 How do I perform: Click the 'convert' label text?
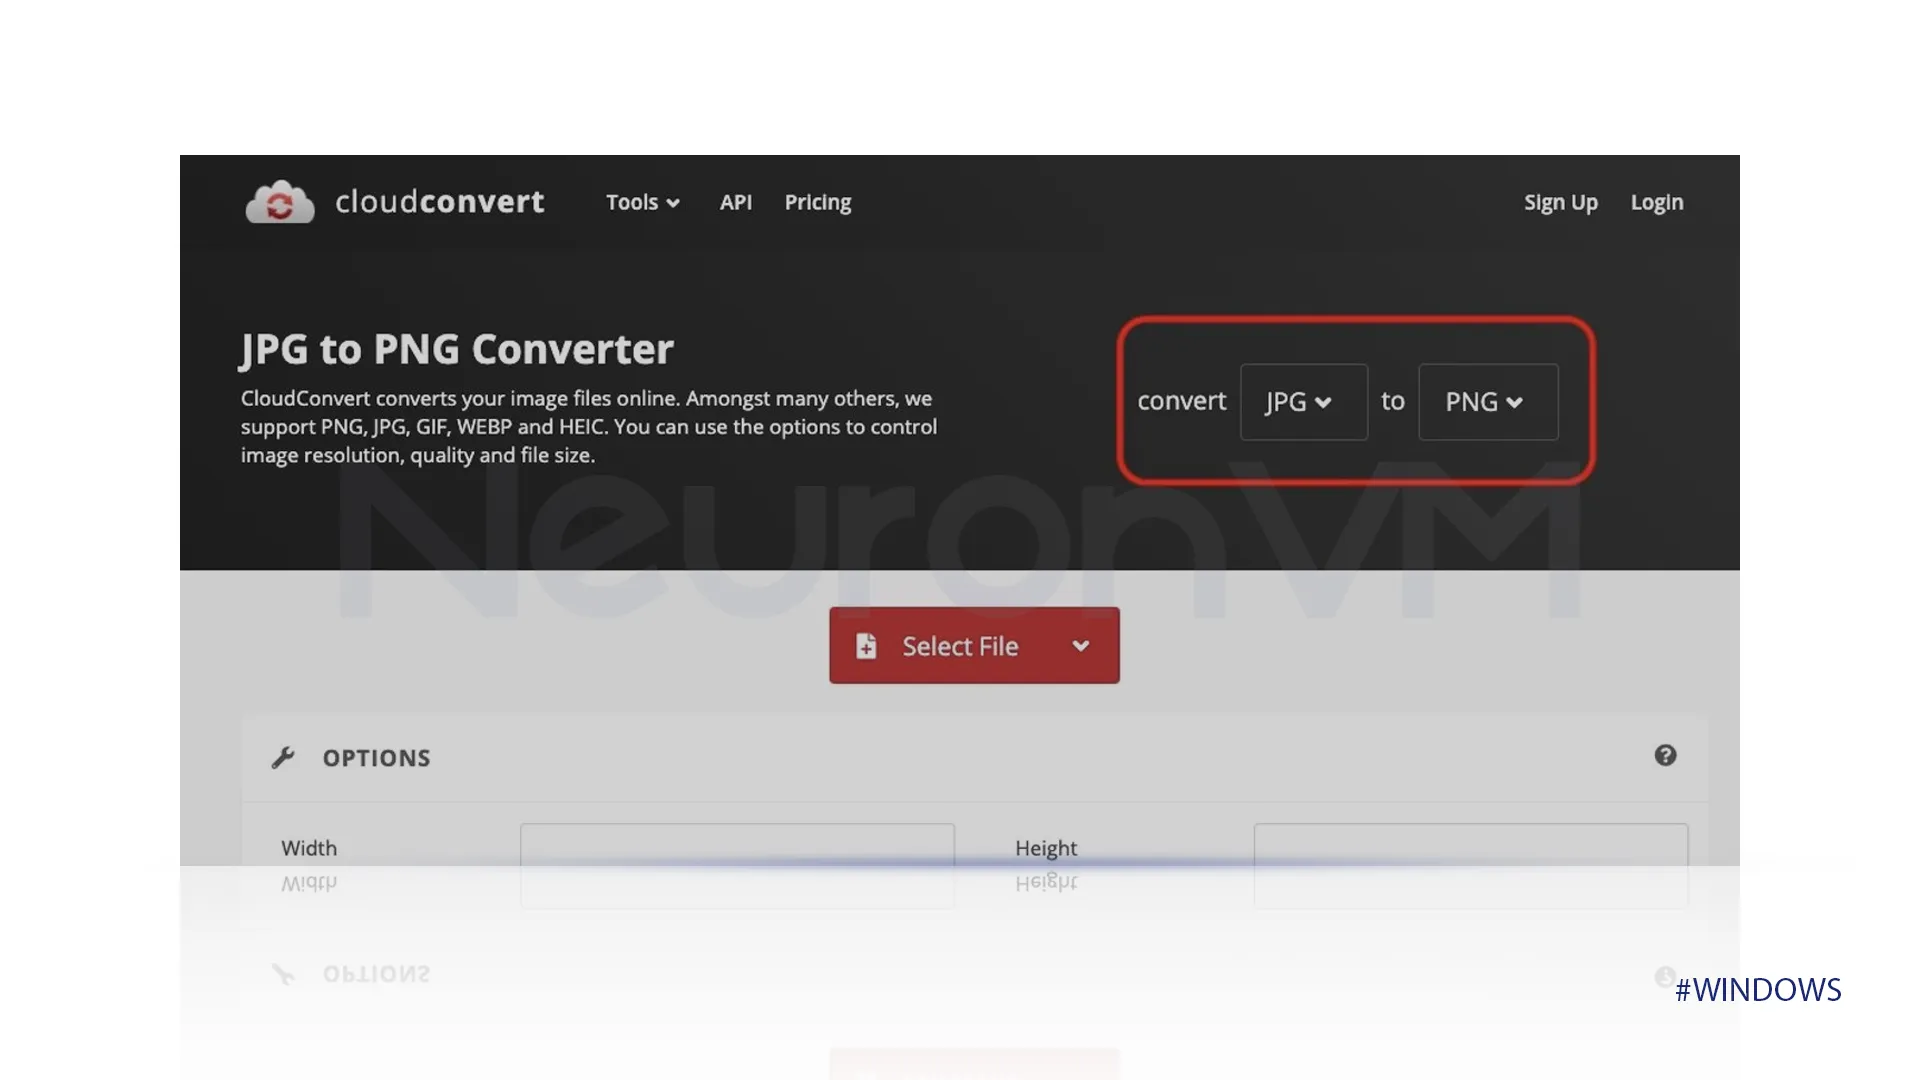click(x=1182, y=401)
